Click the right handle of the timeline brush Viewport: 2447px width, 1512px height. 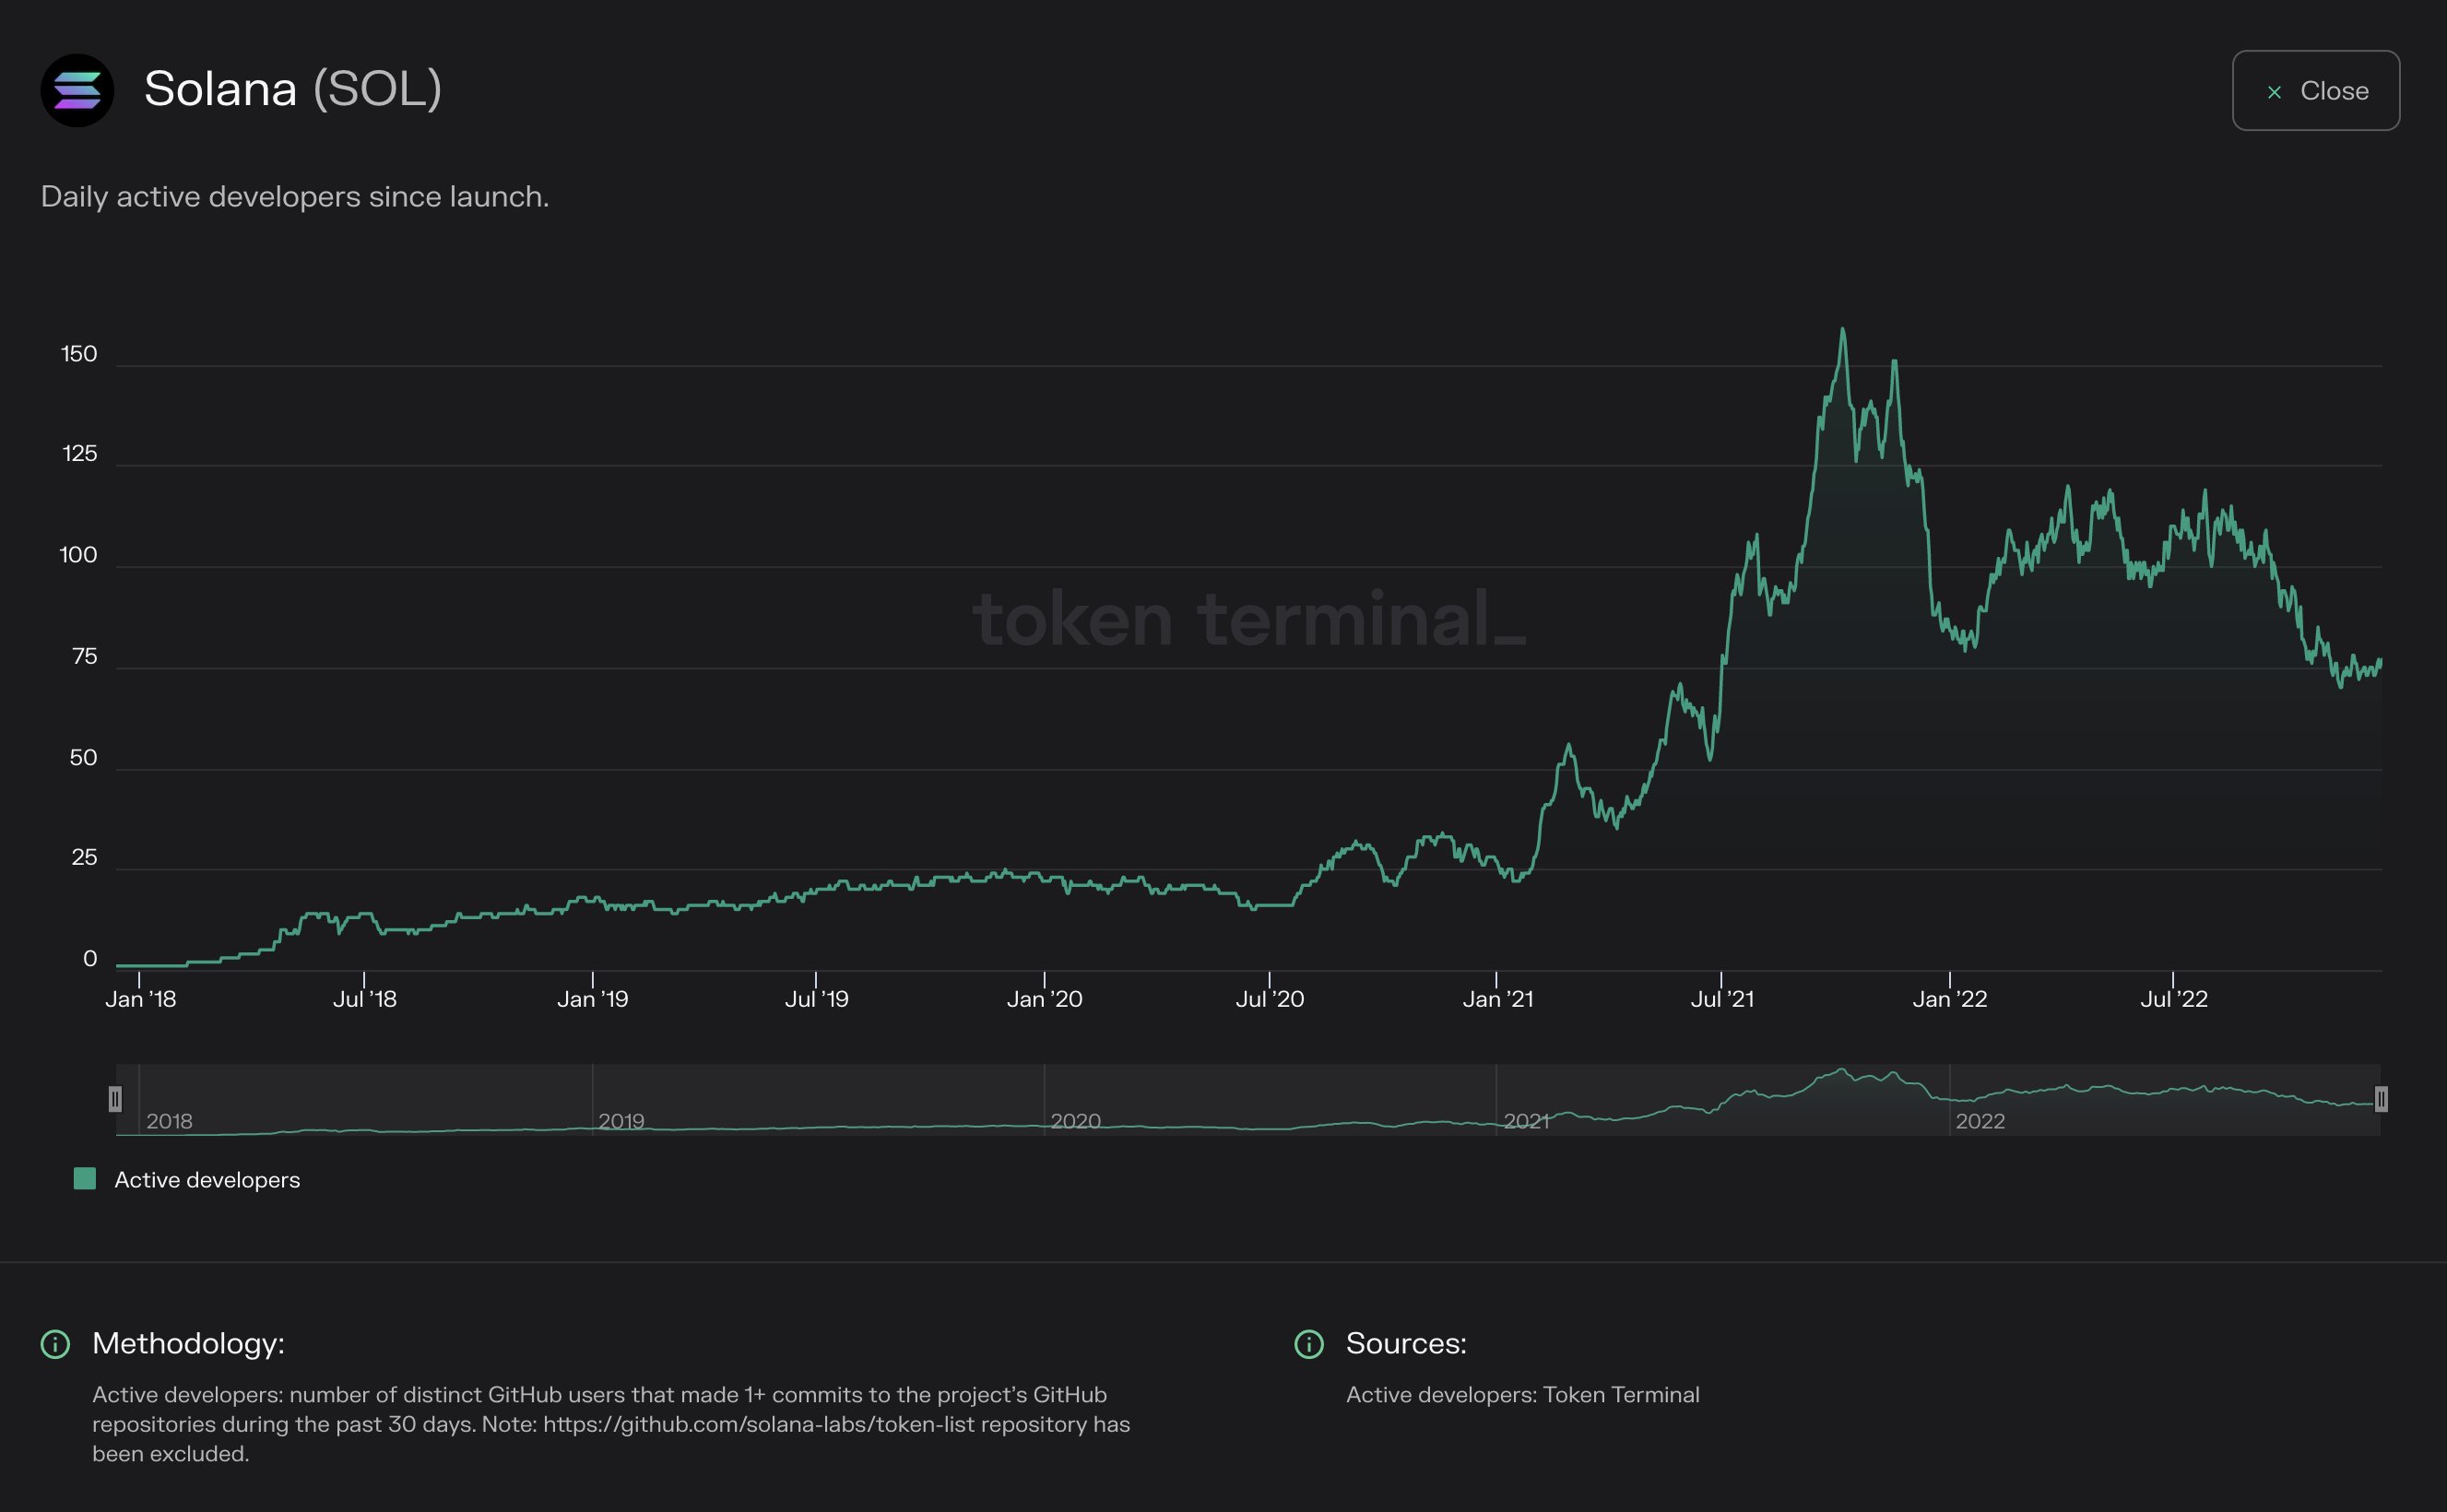(x=2382, y=1099)
